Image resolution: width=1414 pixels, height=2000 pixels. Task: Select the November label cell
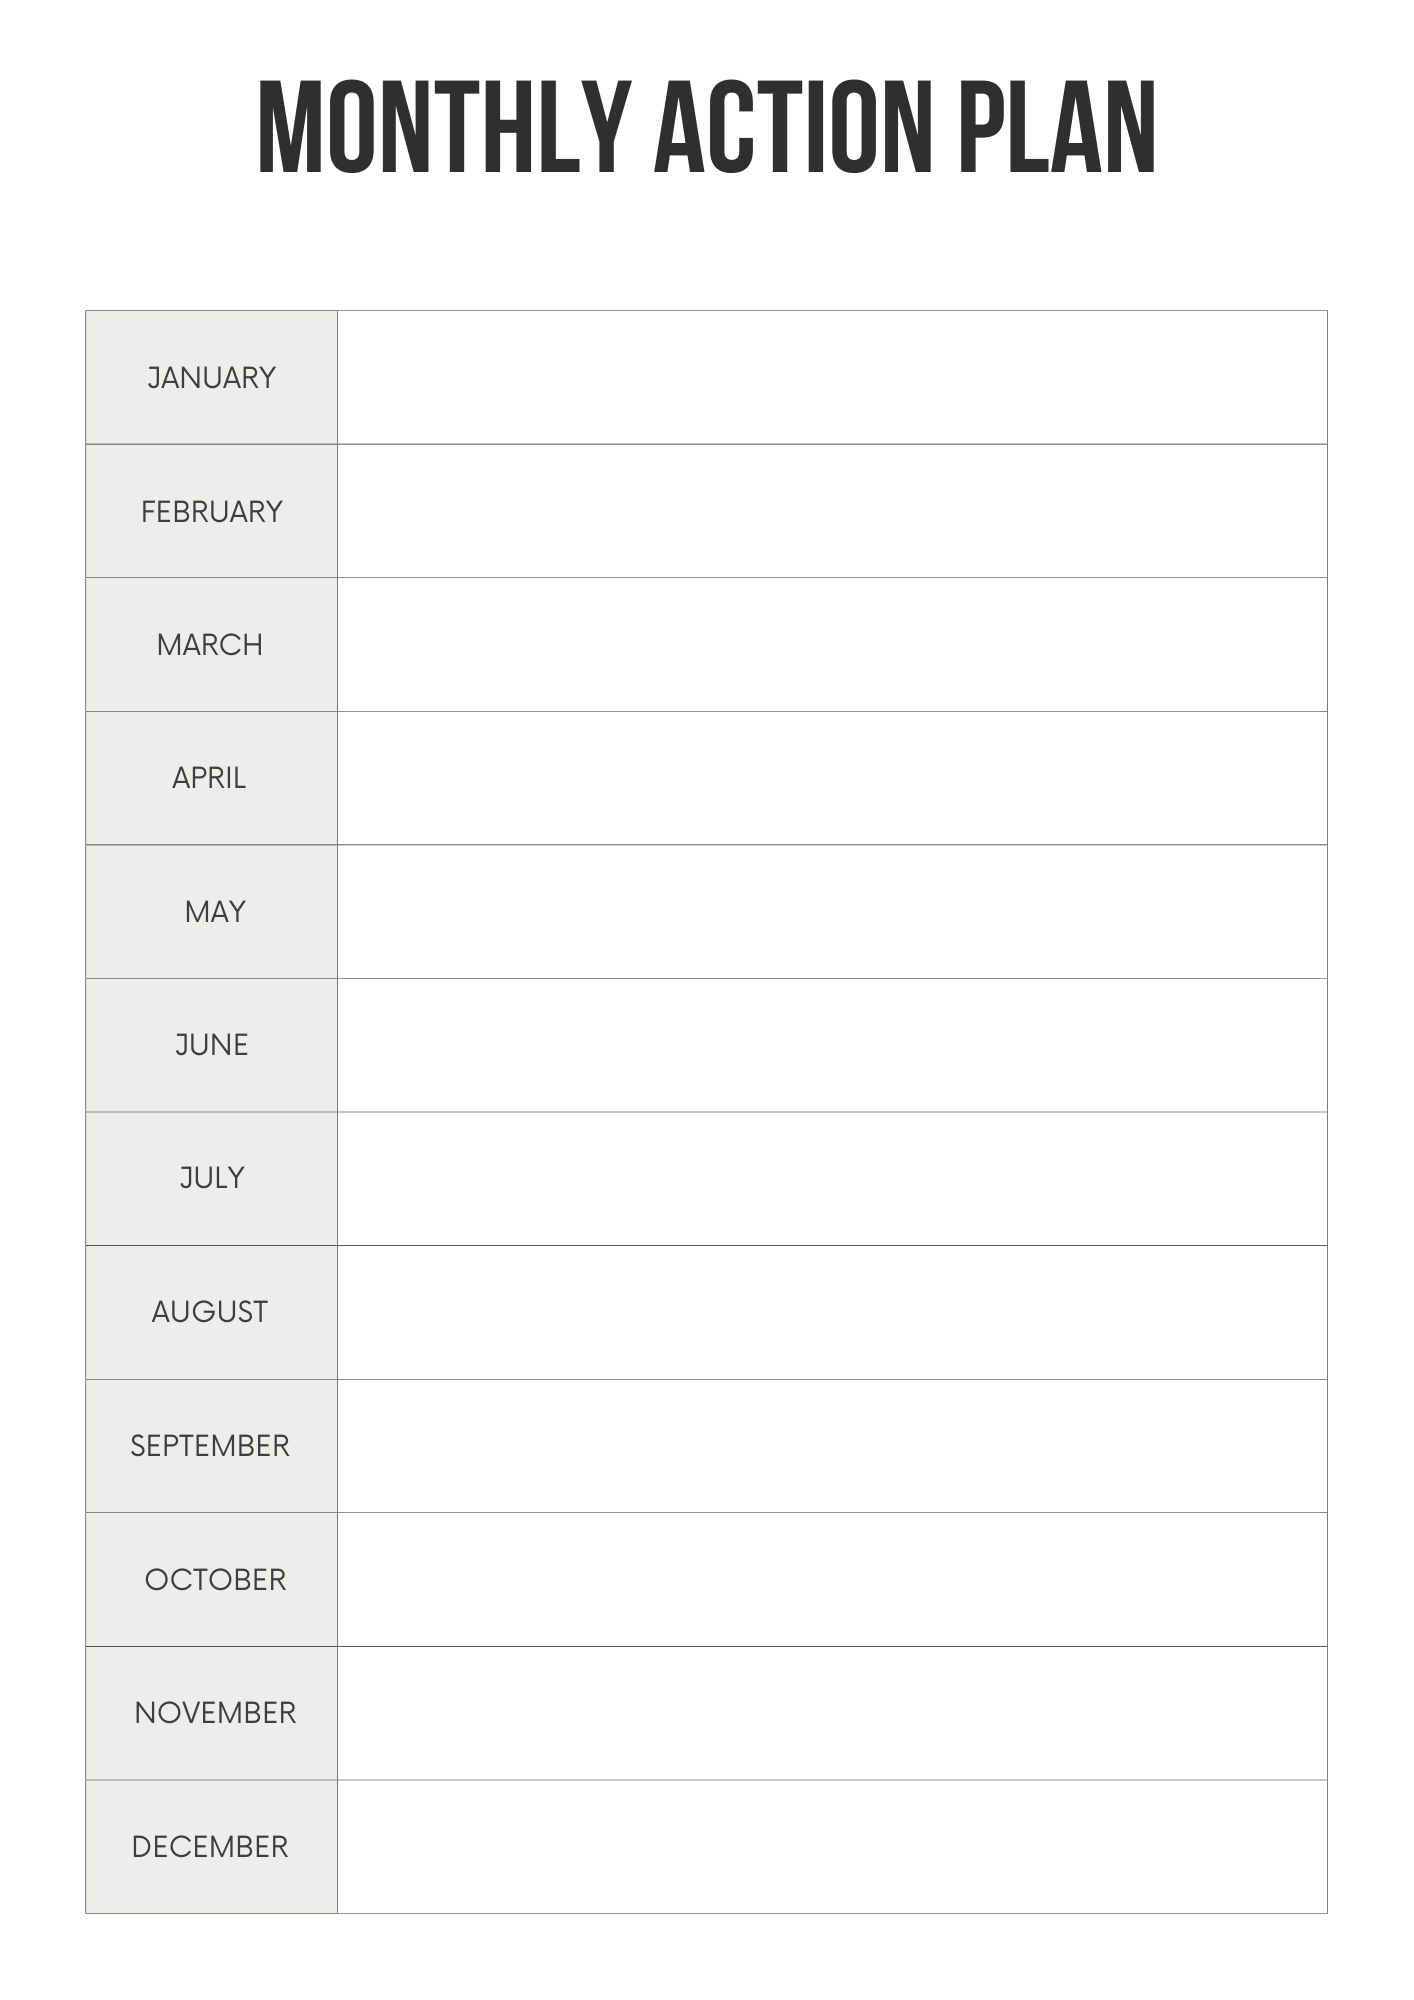click(211, 1713)
